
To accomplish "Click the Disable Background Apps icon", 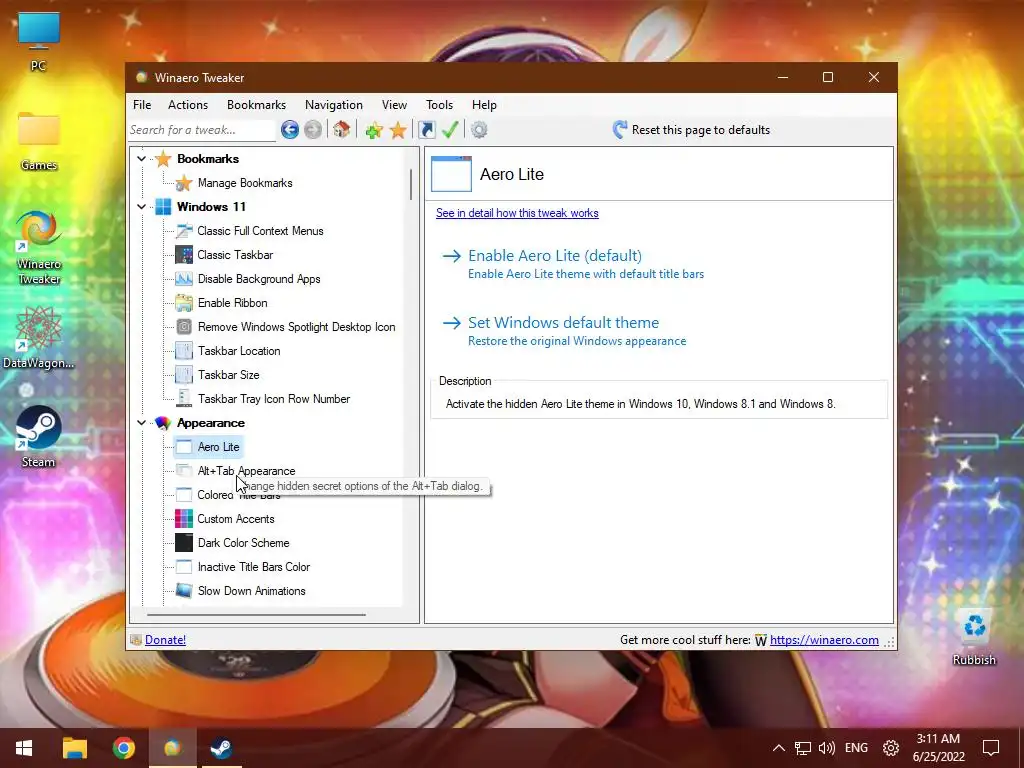I will 184,279.
